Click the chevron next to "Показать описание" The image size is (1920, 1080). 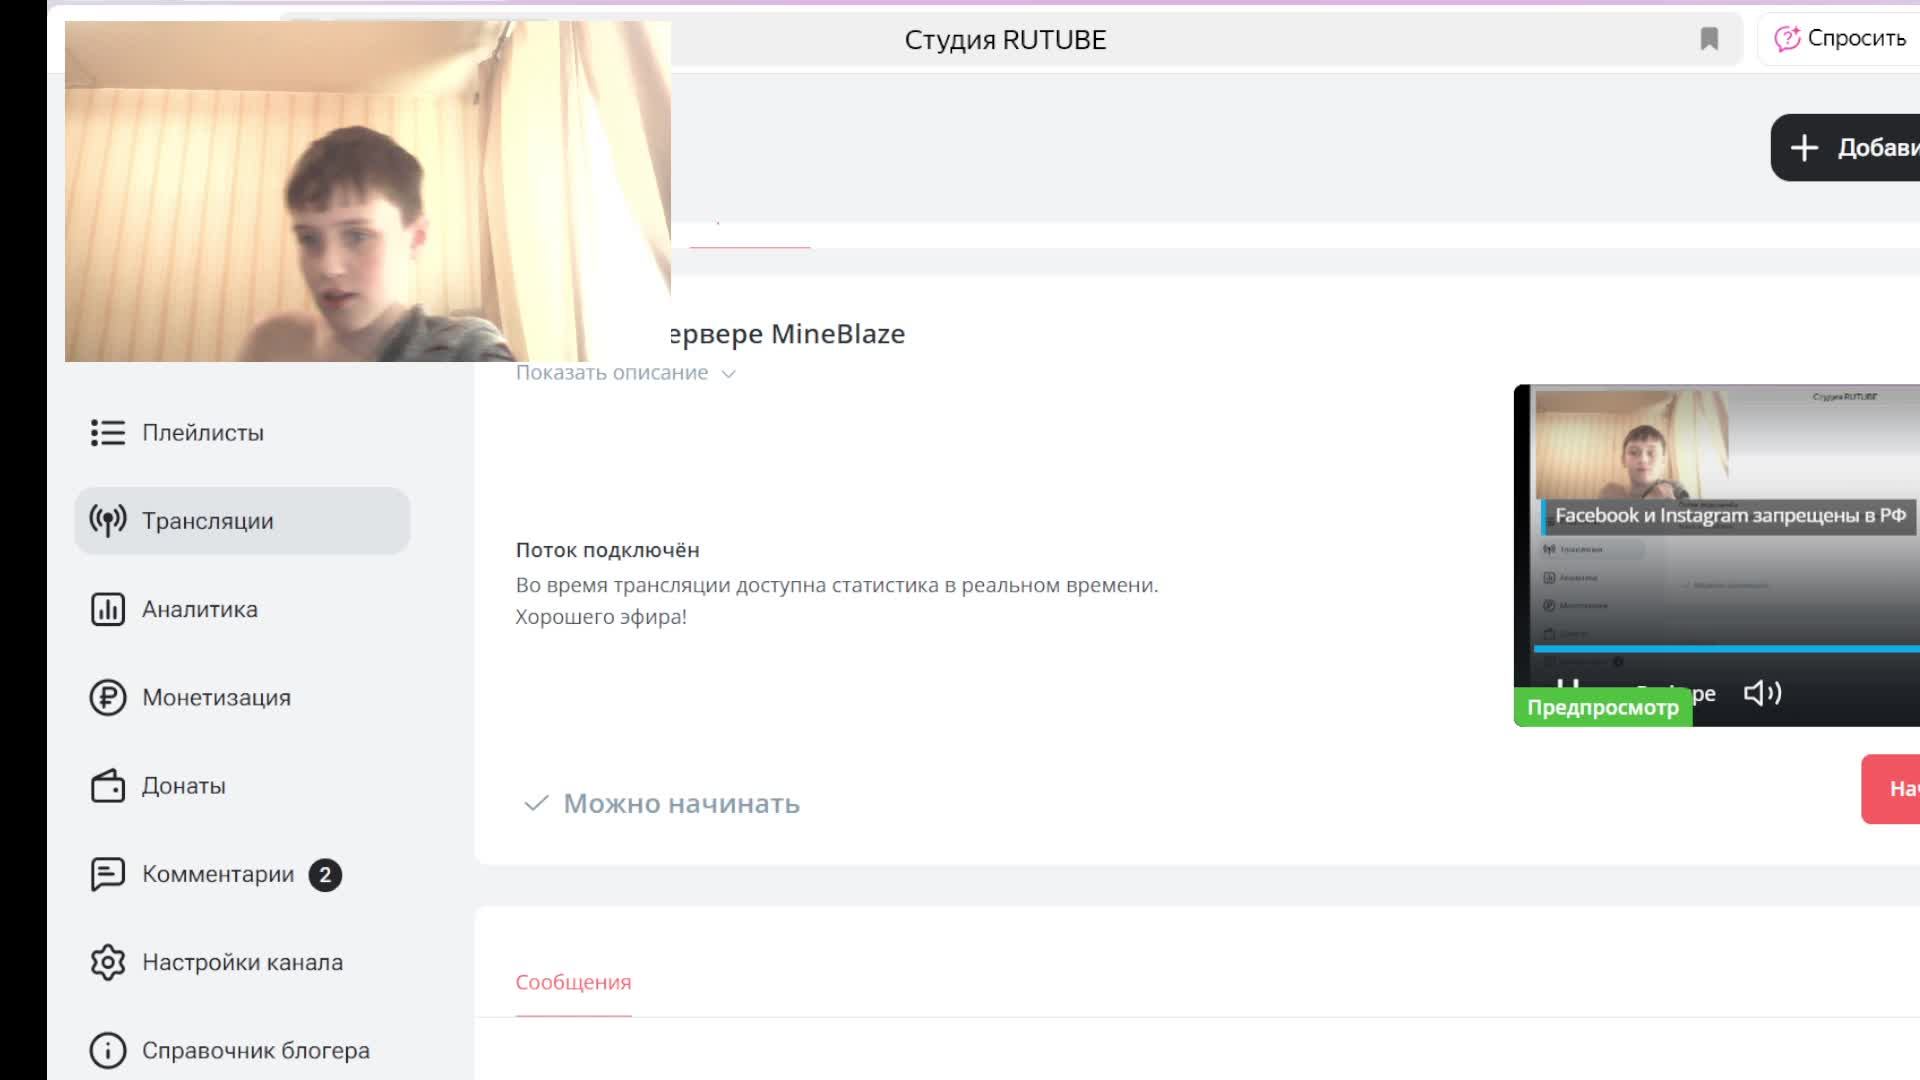(x=729, y=374)
